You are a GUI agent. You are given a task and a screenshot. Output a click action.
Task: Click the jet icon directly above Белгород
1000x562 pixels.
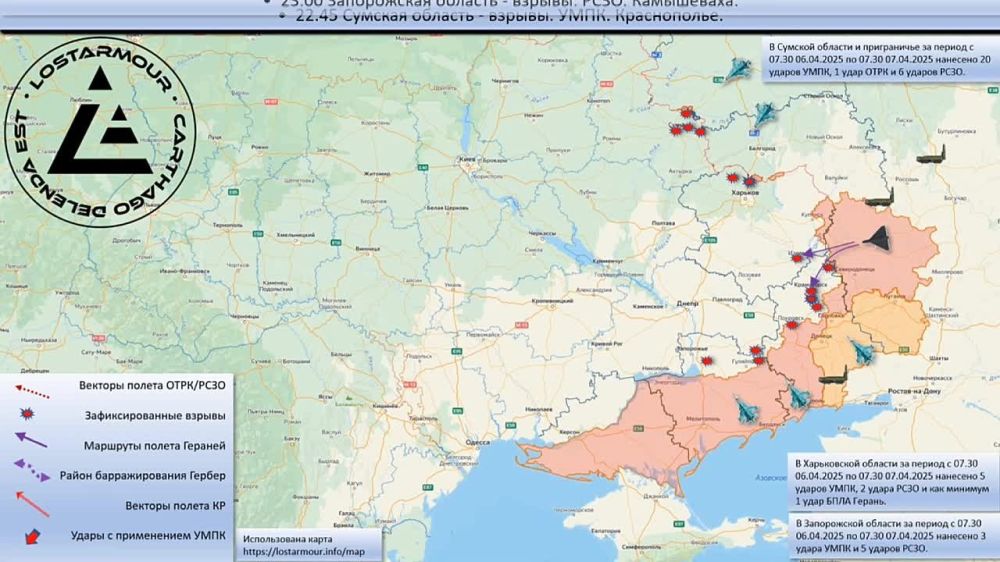tap(765, 115)
